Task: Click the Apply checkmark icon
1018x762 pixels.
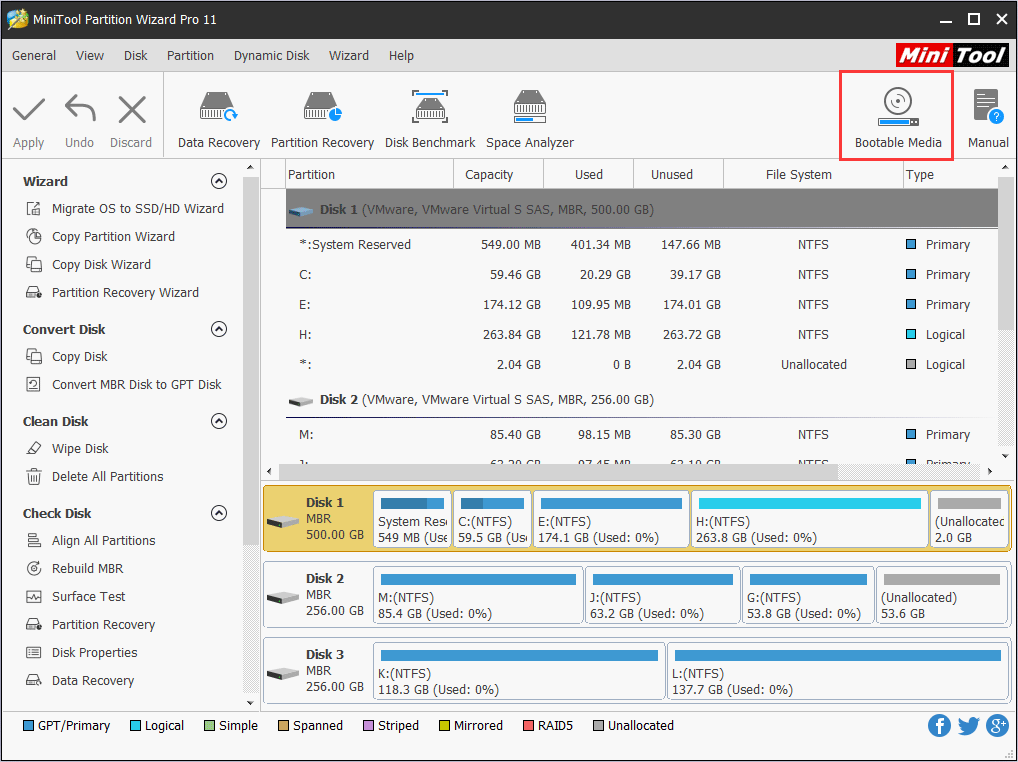Action: pos(29,110)
